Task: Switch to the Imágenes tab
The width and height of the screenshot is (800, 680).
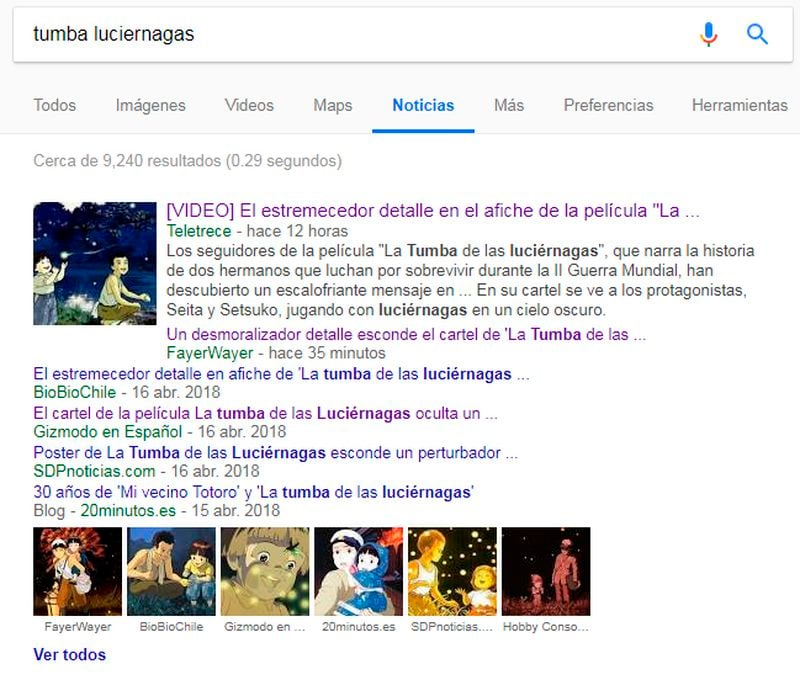Action: pos(151,105)
